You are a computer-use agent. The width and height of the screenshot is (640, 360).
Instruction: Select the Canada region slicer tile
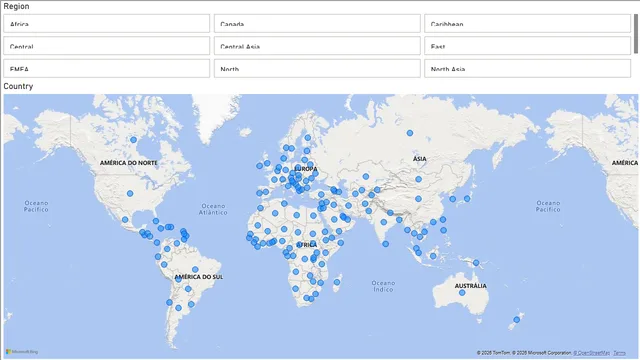pos(317,24)
